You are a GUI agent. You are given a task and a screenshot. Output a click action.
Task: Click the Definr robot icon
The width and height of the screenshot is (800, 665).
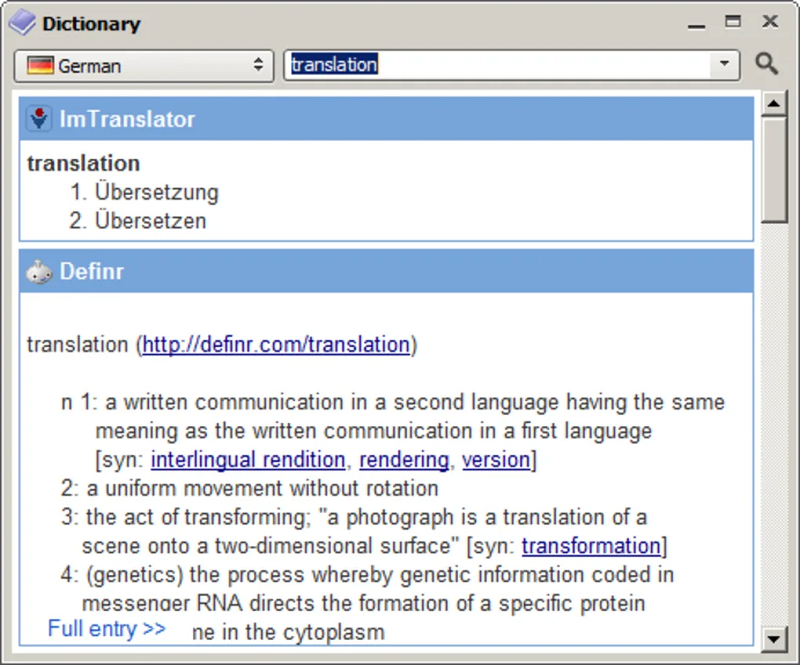pos(39,271)
